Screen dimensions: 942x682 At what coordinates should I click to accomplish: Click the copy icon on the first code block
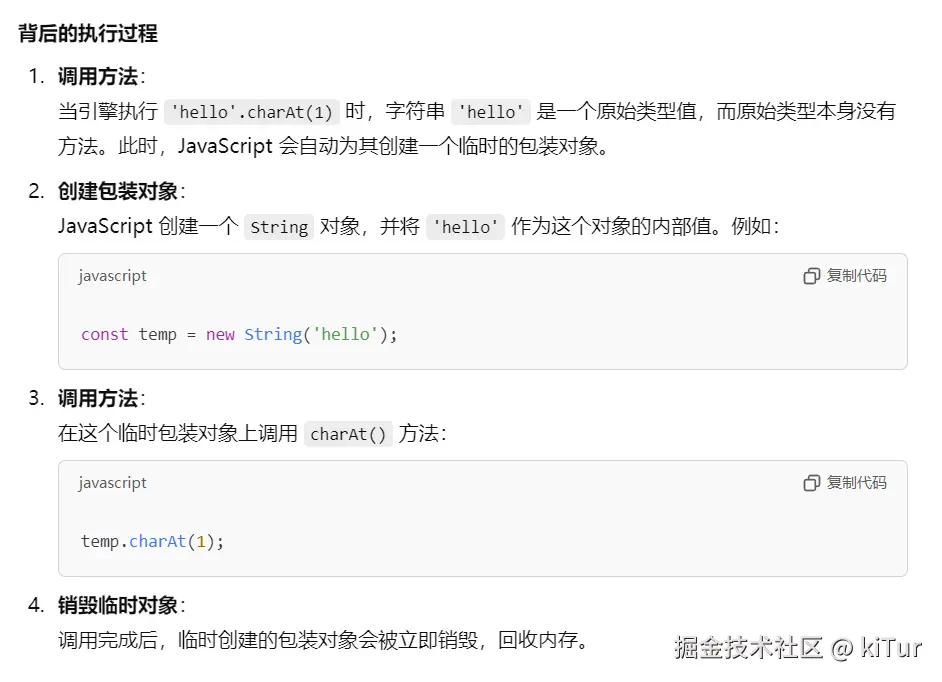coord(811,276)
